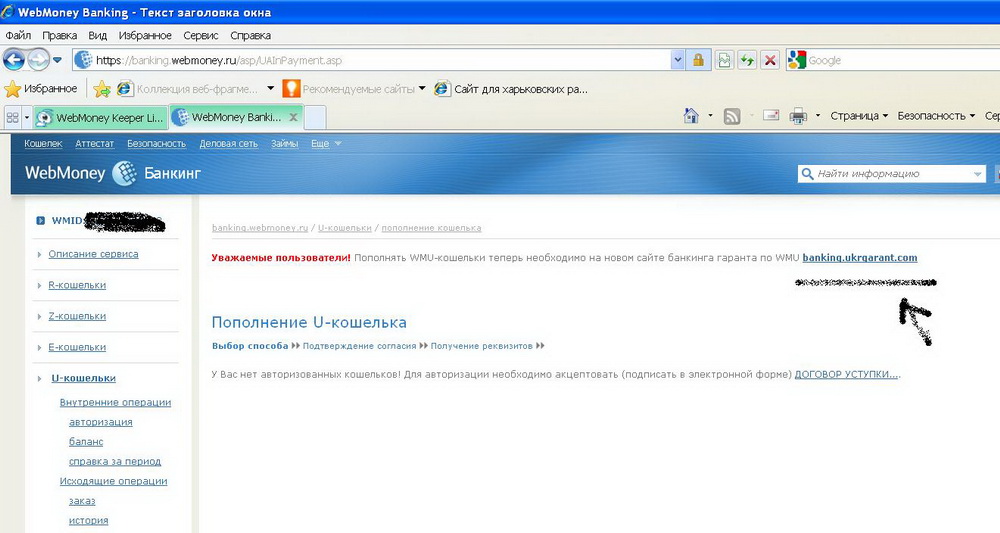Viewport: 1000px width, 533px height.
Task: Open the Правка menu
Action: coord(59,36)
